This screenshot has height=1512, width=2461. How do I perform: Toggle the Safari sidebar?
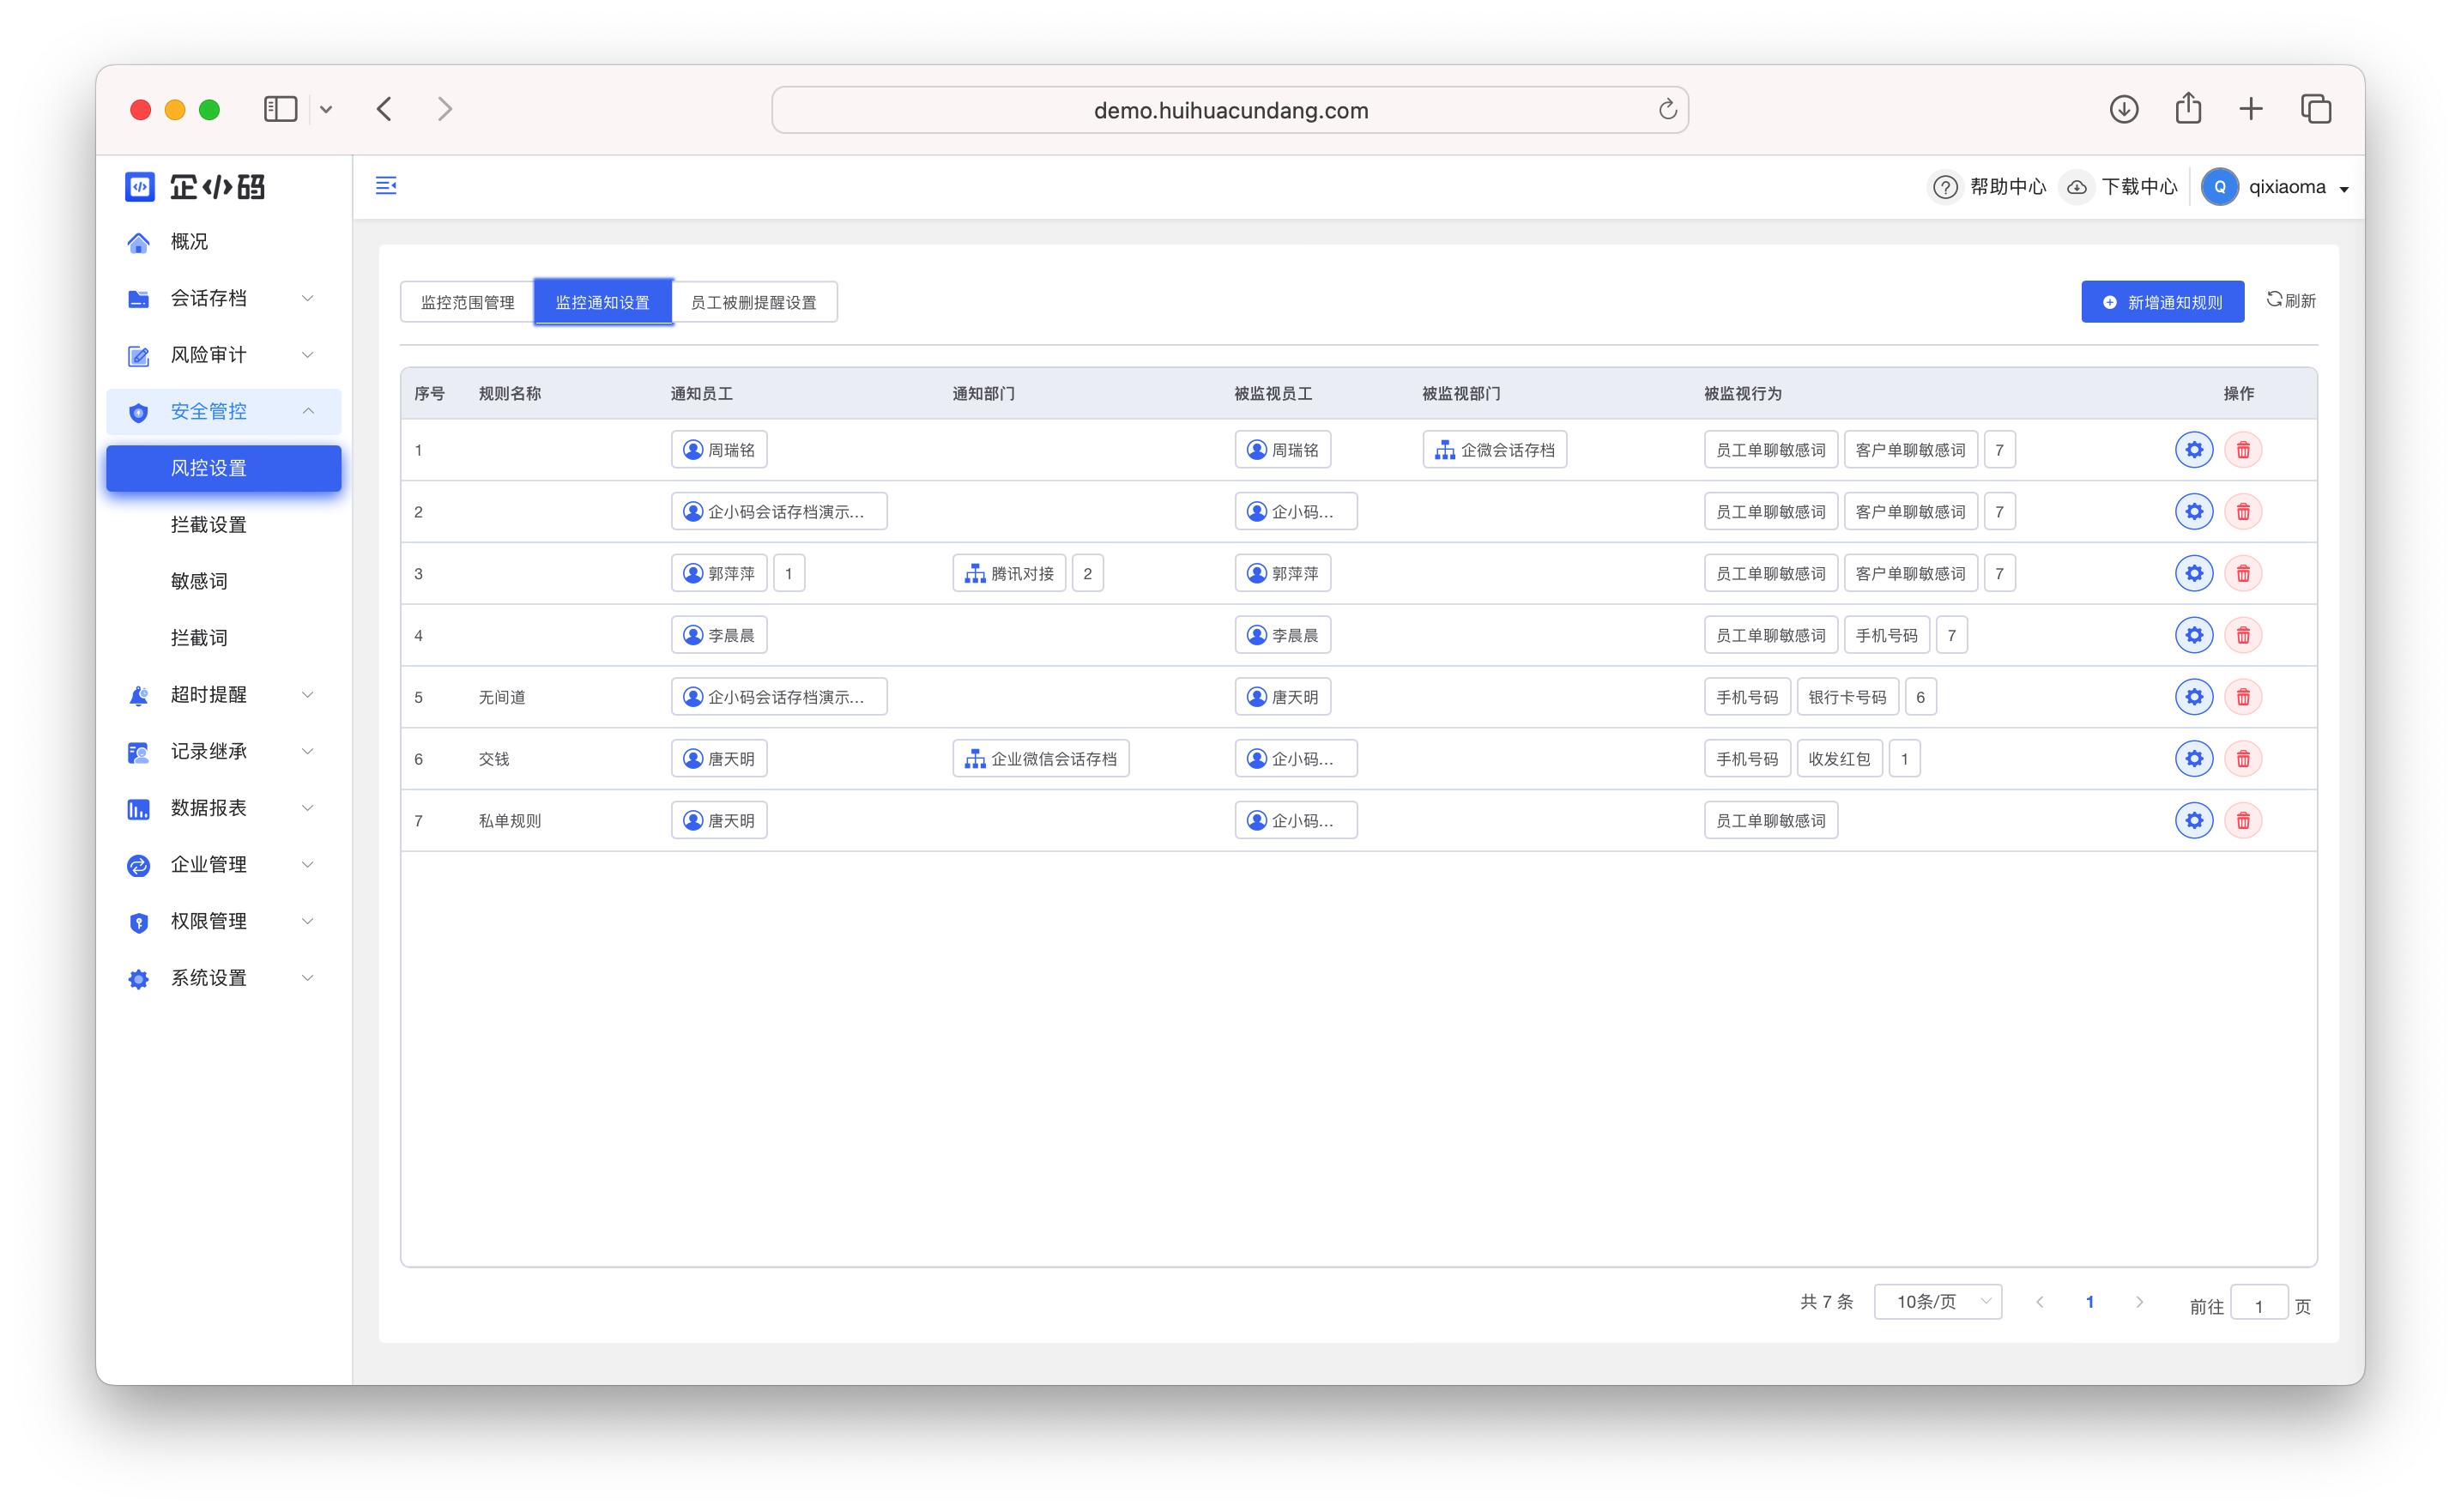tap(280, 109)
